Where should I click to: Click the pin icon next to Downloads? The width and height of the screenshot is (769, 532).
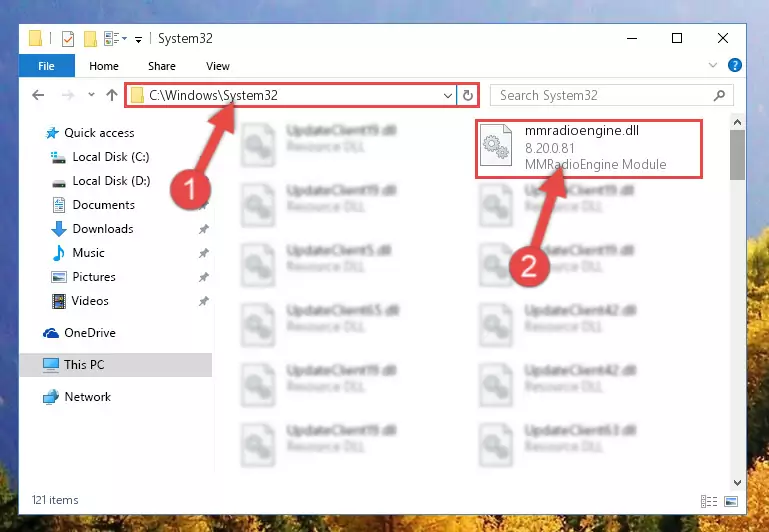204,229
